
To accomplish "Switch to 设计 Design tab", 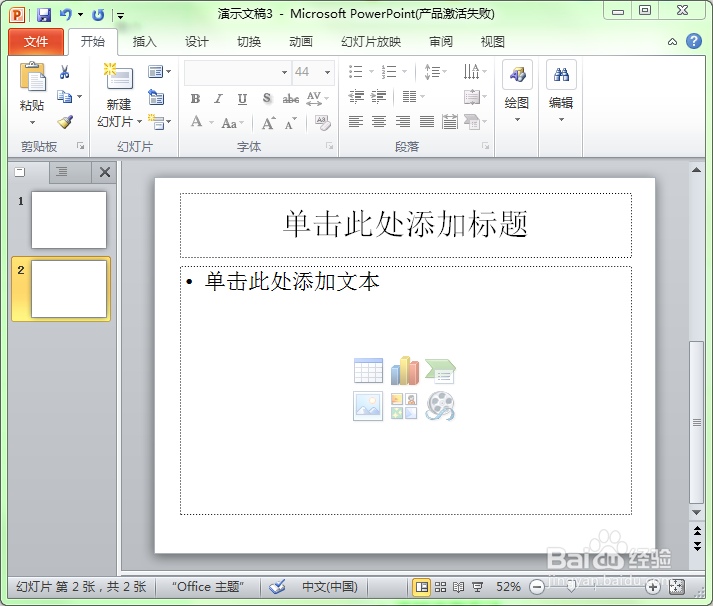I will 196,42.
